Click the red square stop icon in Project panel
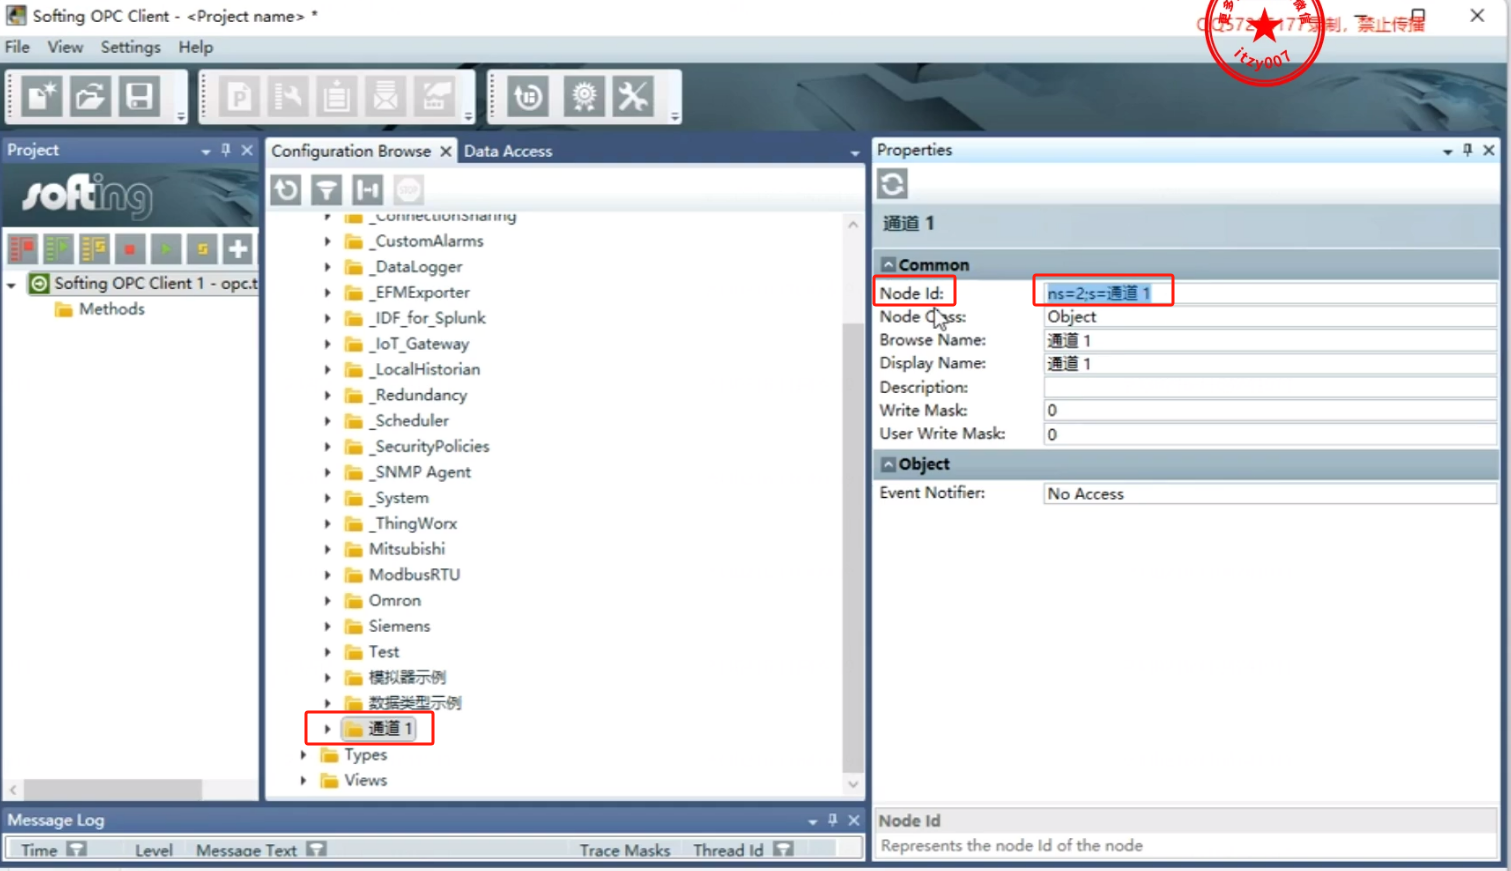1511x871 pixels. 130,248
